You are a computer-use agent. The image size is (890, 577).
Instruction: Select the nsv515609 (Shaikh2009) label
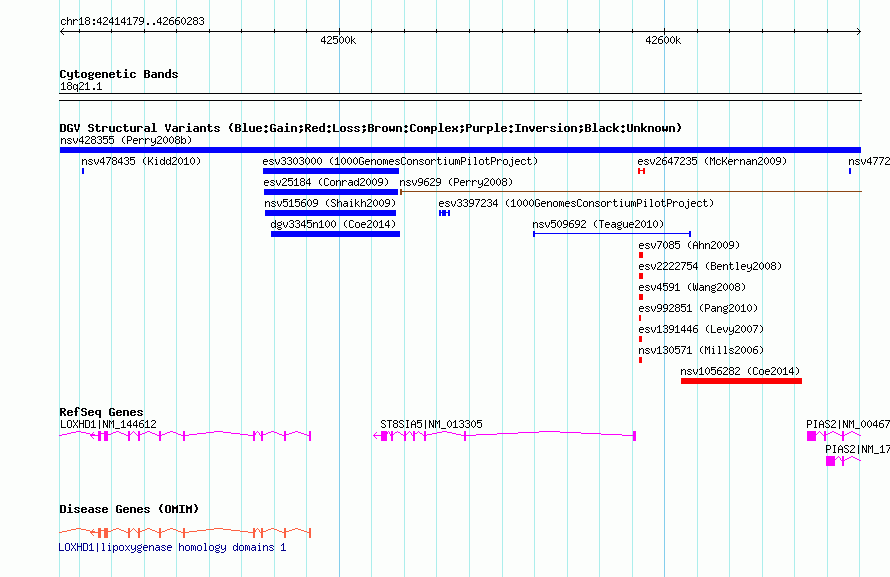pyautogui.click(x=330, y=203)
